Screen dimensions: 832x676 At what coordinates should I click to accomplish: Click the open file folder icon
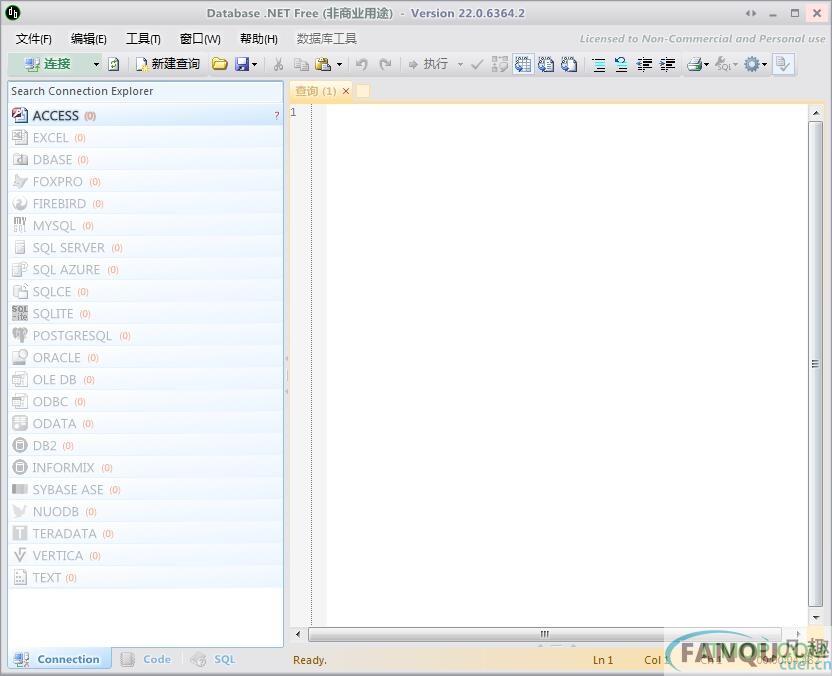pyautogui.click(x=219, y=64)
